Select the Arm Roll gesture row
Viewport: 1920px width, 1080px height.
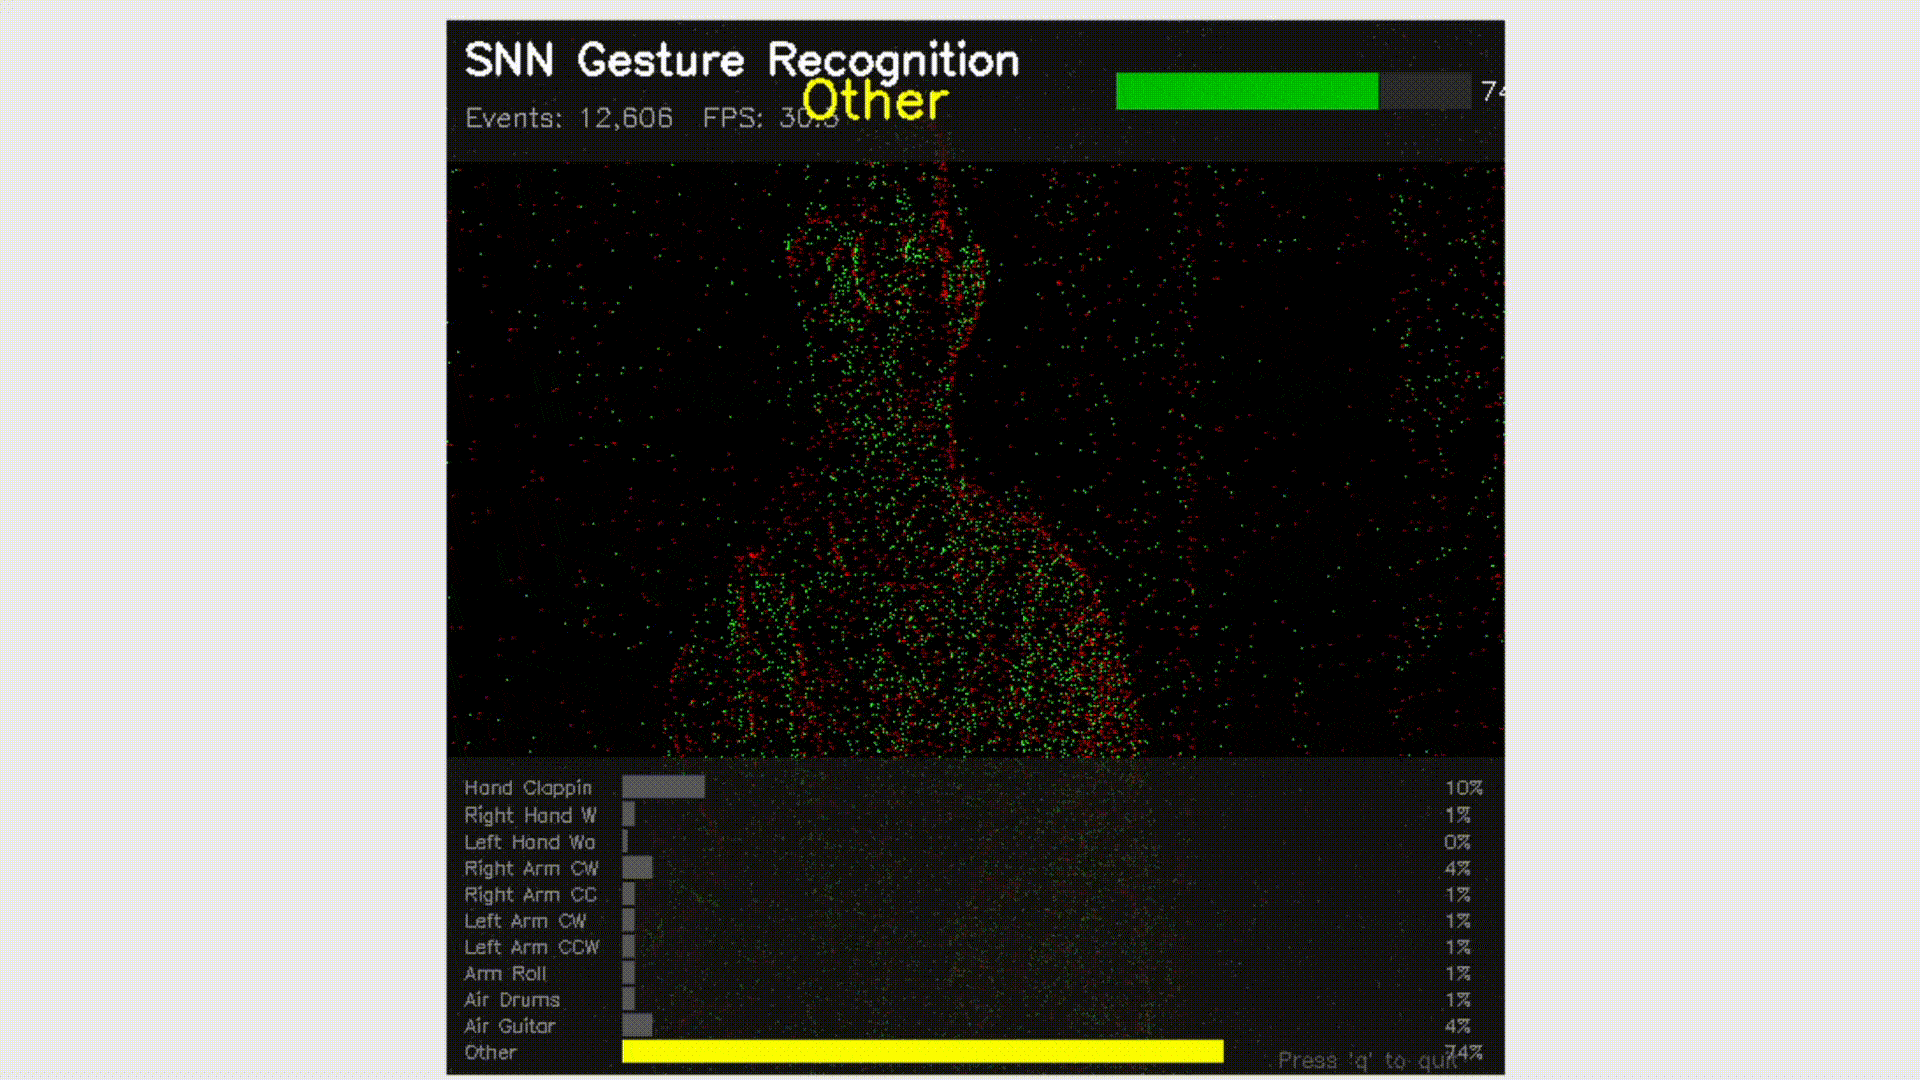[505, 973]
